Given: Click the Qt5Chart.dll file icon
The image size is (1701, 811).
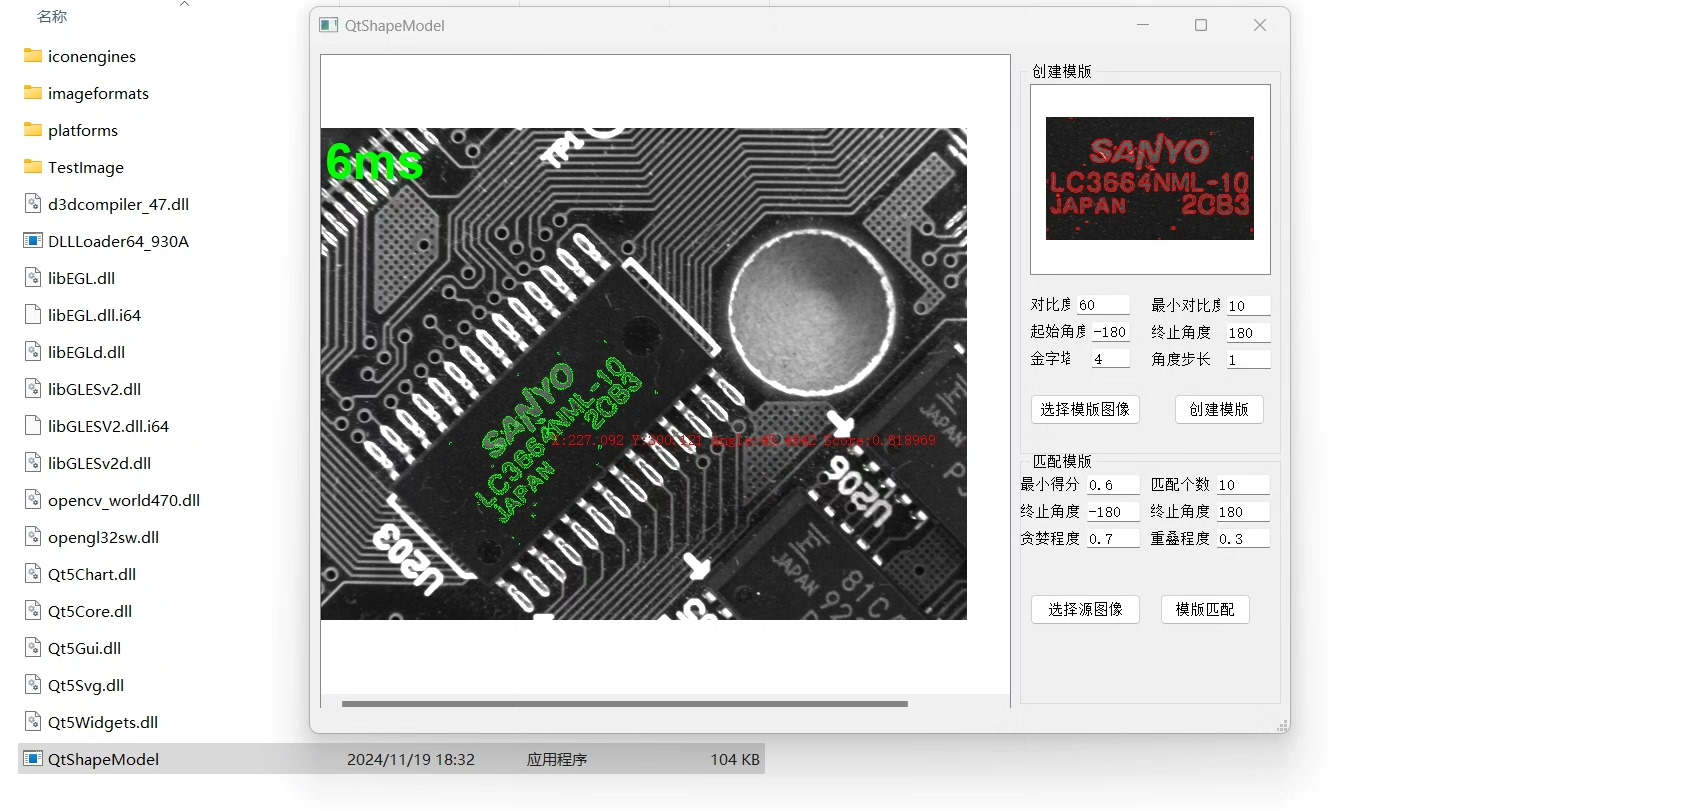Looking at the screenshot, I should pos(33,574).
